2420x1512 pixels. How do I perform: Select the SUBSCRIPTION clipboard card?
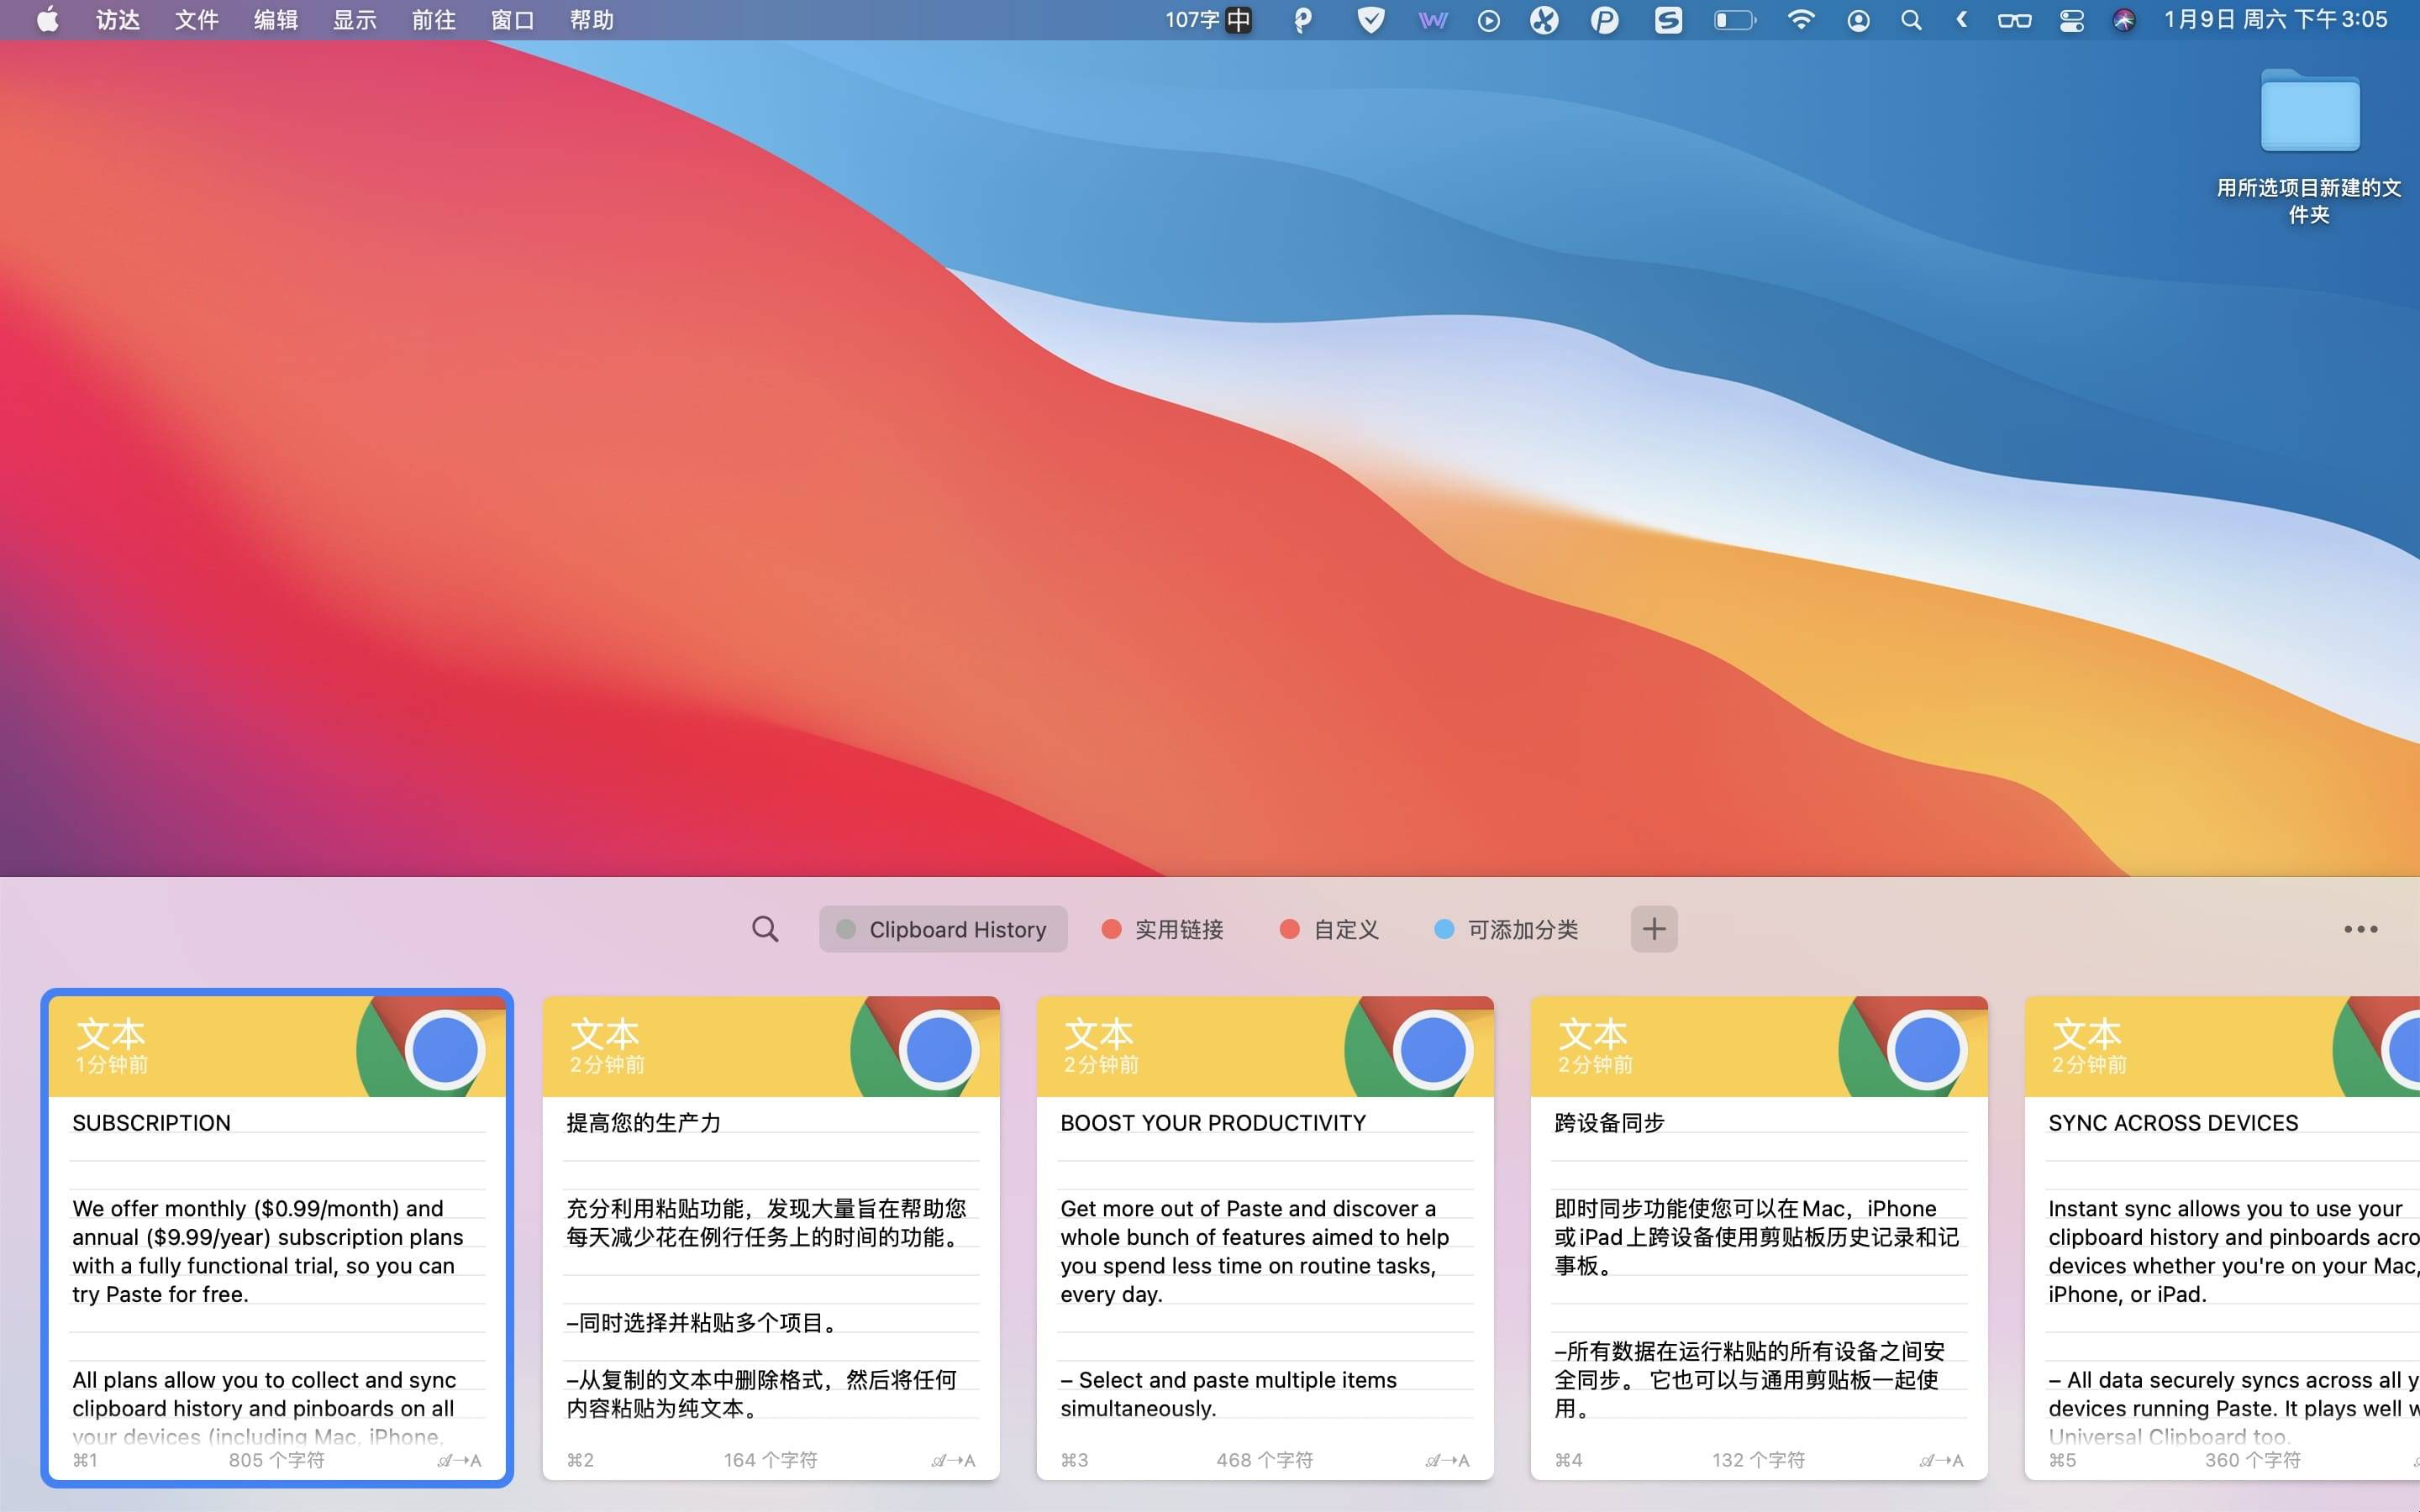point(277,1240)
